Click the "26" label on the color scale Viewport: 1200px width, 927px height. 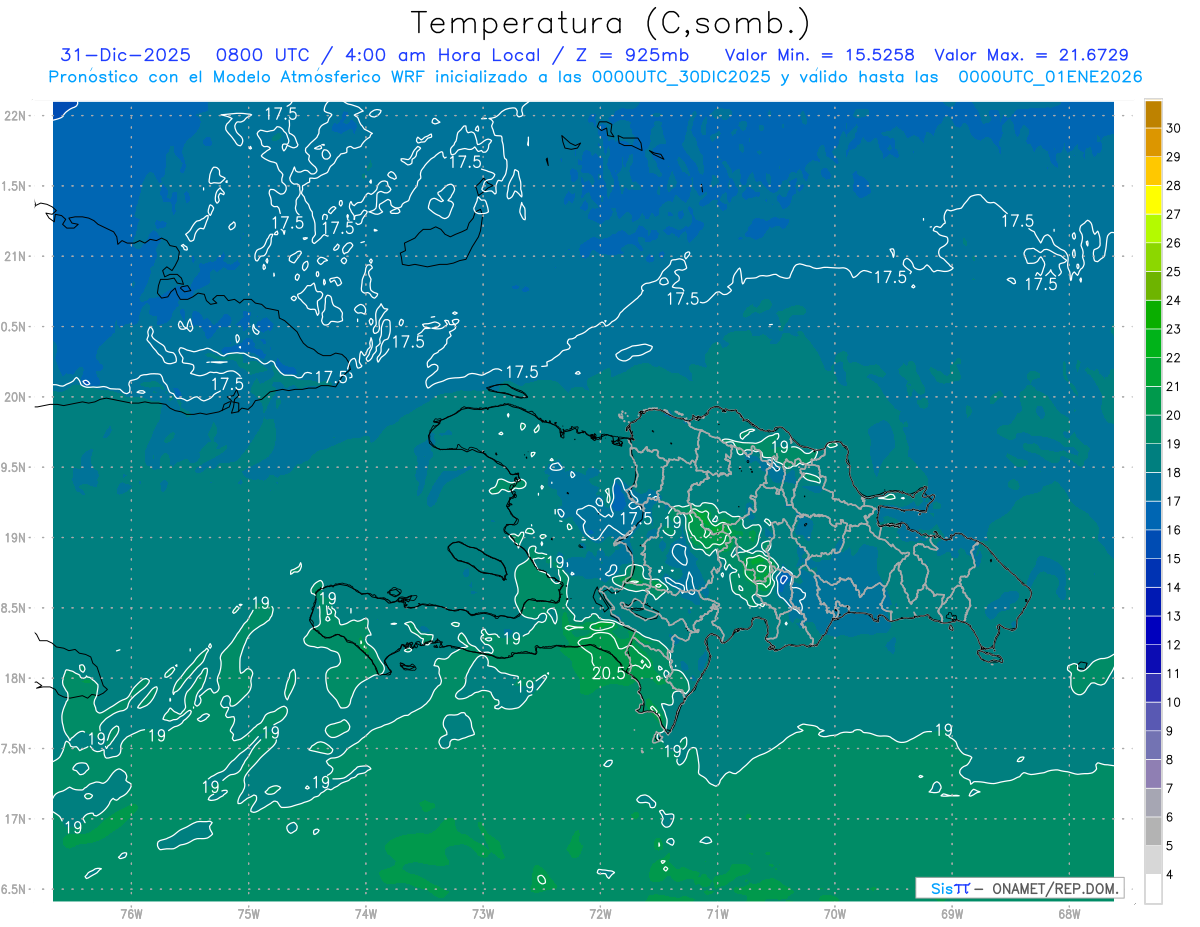pyautogui.click(x=1173, y=243)
